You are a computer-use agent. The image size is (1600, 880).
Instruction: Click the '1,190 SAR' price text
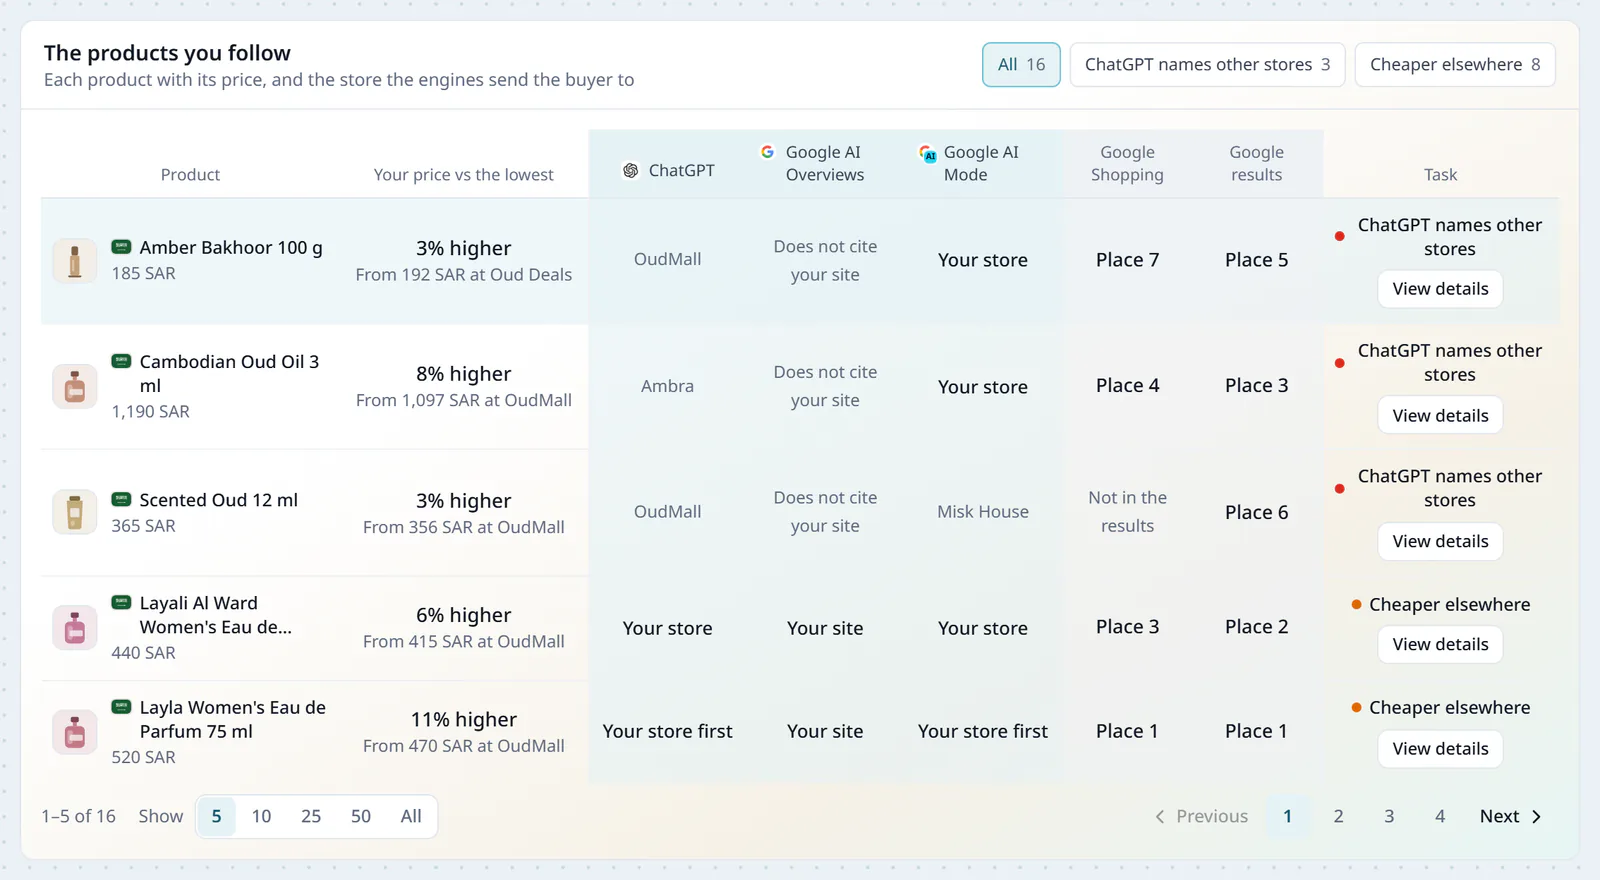[x=150, y=412]
